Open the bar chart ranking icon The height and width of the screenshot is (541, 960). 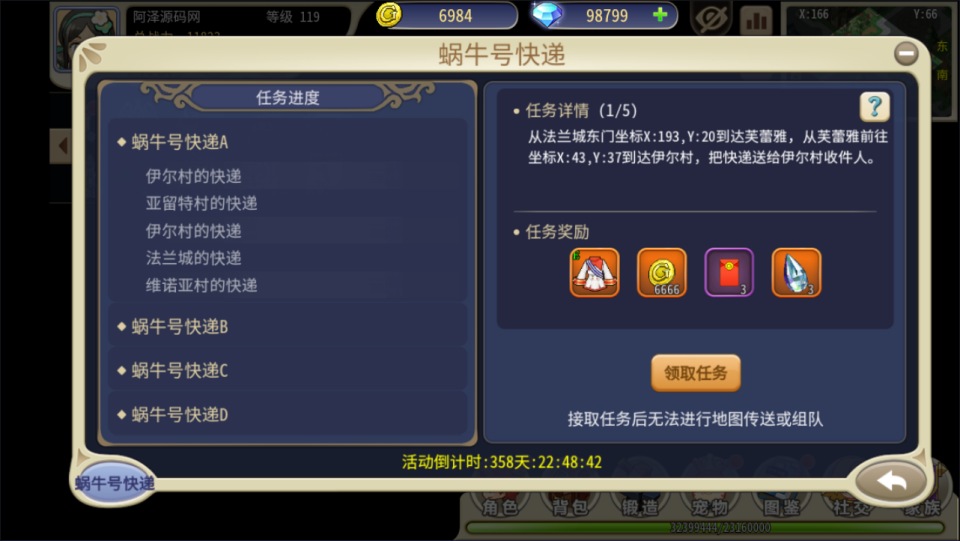[x=757, y=20]
